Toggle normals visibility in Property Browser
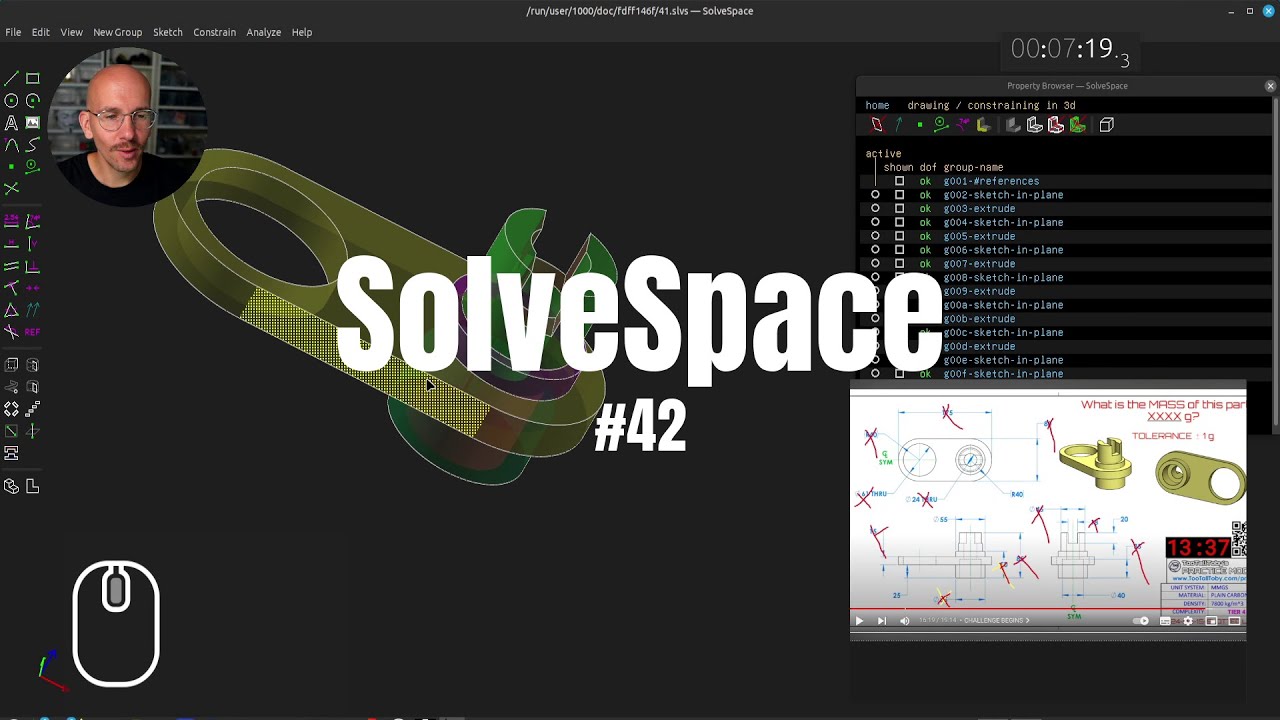1280x720 pixels. click(x=898, y=125)
